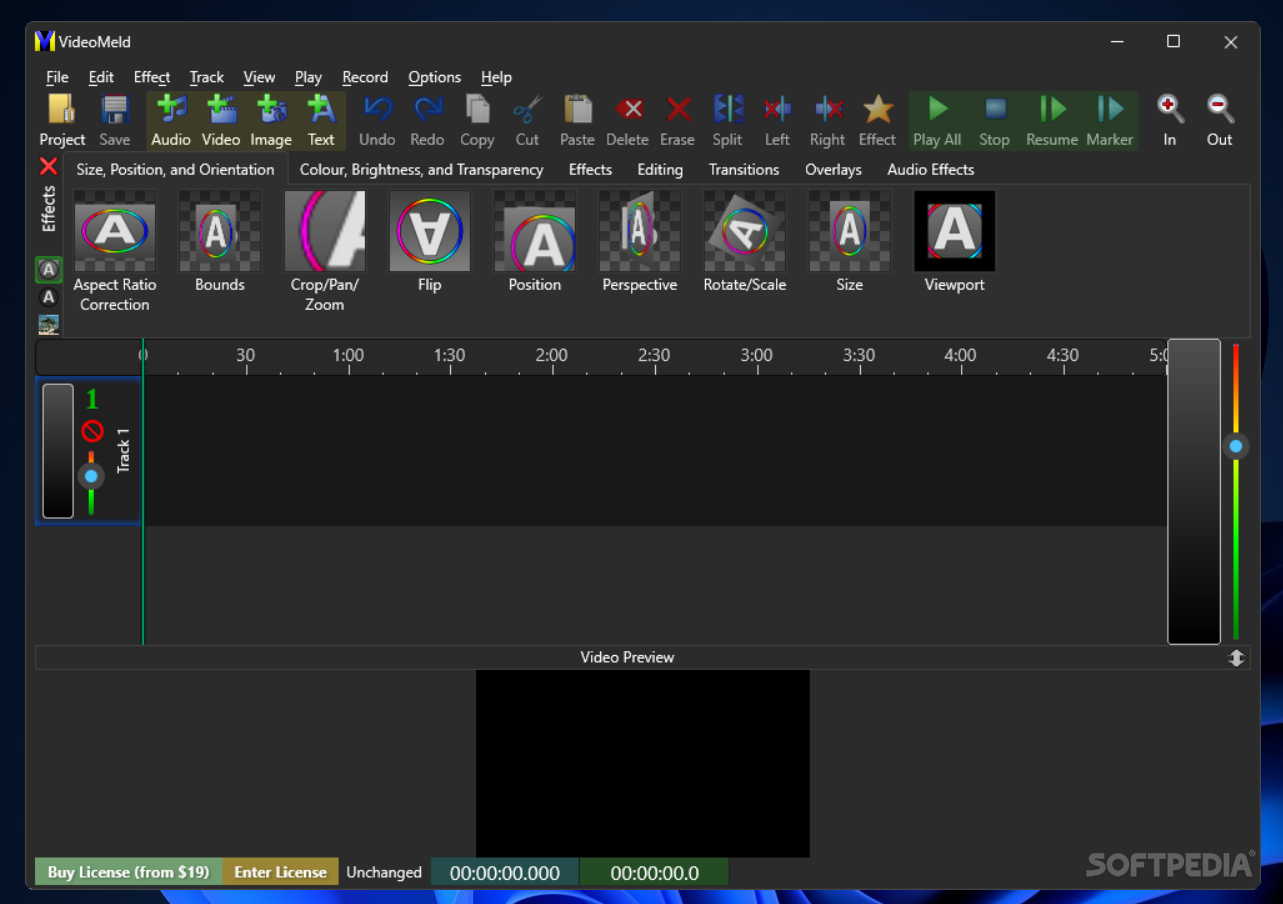Adjust master volume slider knob
The height and width of the screenshot is (904, 1283).
pos(1236,446)
